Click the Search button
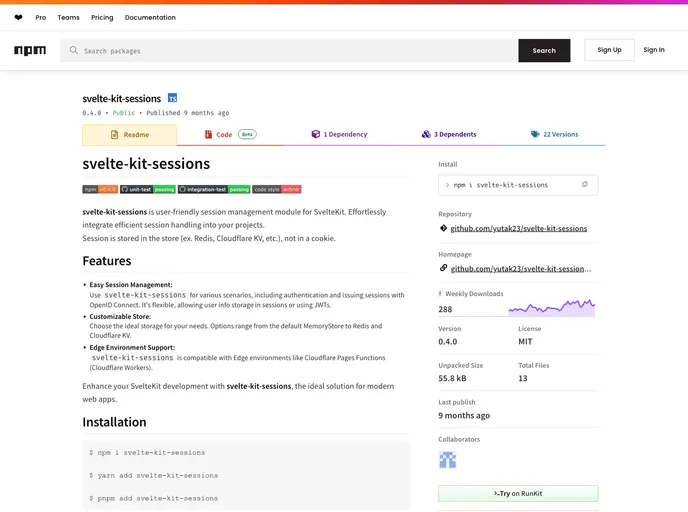Viewport: 688px width, 512px height. pyautogui.click(x=544, y=50)
